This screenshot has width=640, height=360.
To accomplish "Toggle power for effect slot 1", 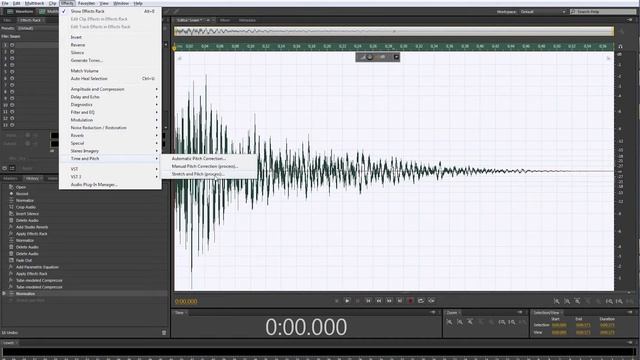I will [12, 45].
